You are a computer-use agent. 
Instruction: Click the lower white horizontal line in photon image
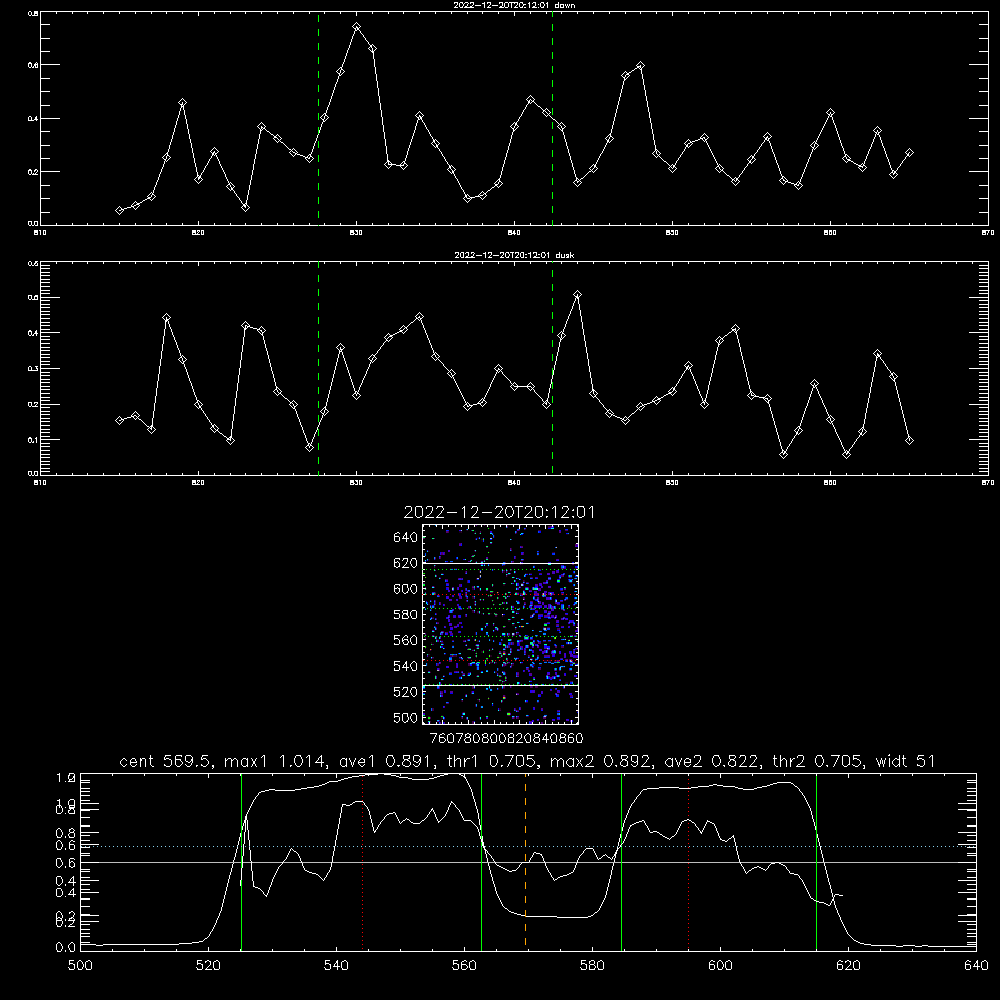501,685
